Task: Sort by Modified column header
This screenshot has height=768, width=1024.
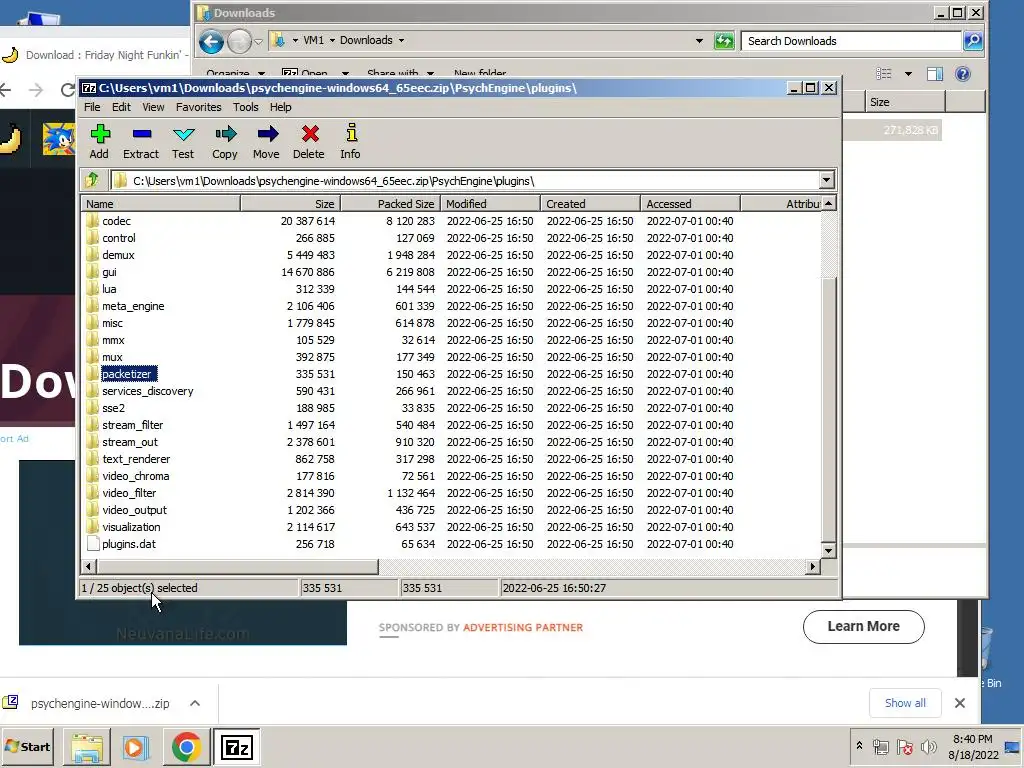Action: pos(490,204)
